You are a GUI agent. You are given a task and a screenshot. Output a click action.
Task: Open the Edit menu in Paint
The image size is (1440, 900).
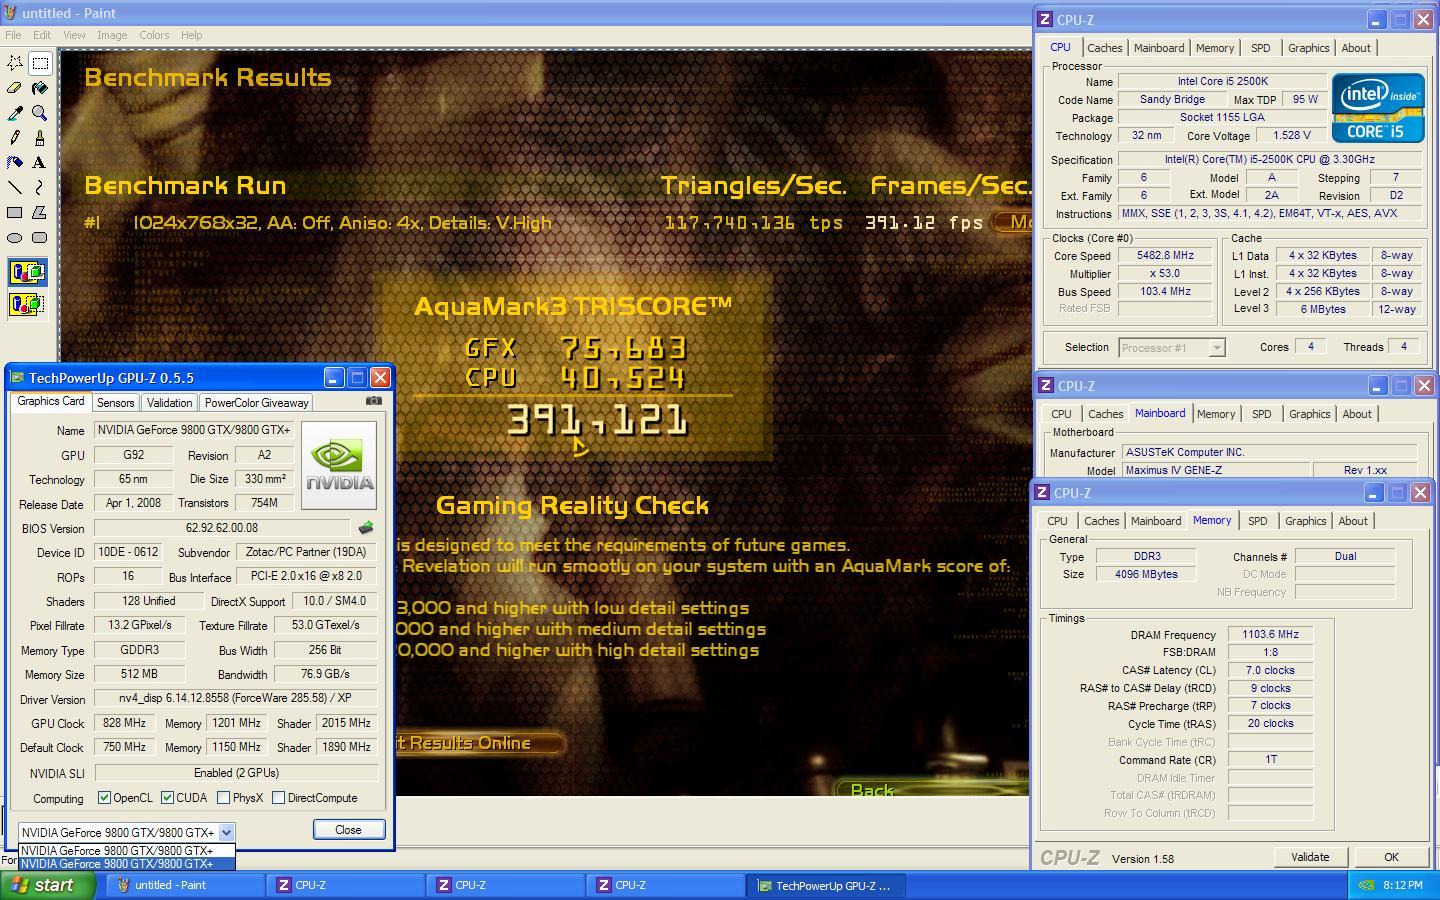[42, 35]
